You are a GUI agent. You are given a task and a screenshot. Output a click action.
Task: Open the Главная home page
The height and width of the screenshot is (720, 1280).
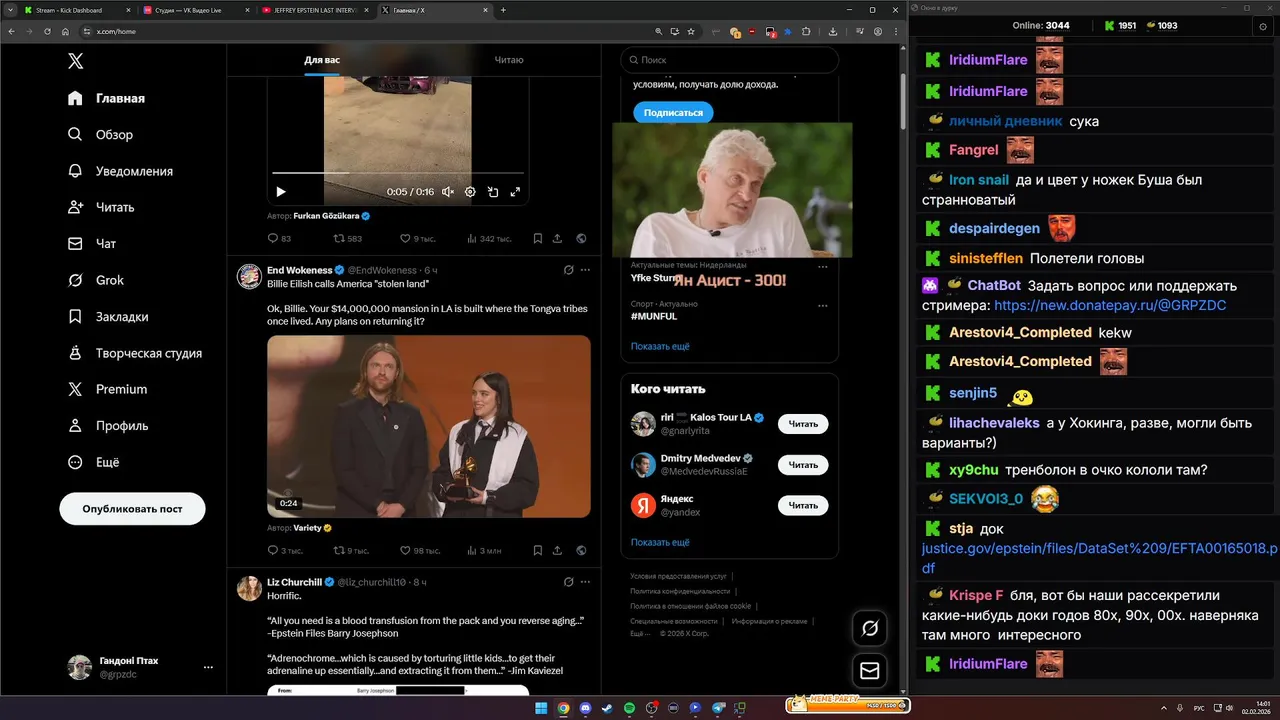click(x=106, y=98)
